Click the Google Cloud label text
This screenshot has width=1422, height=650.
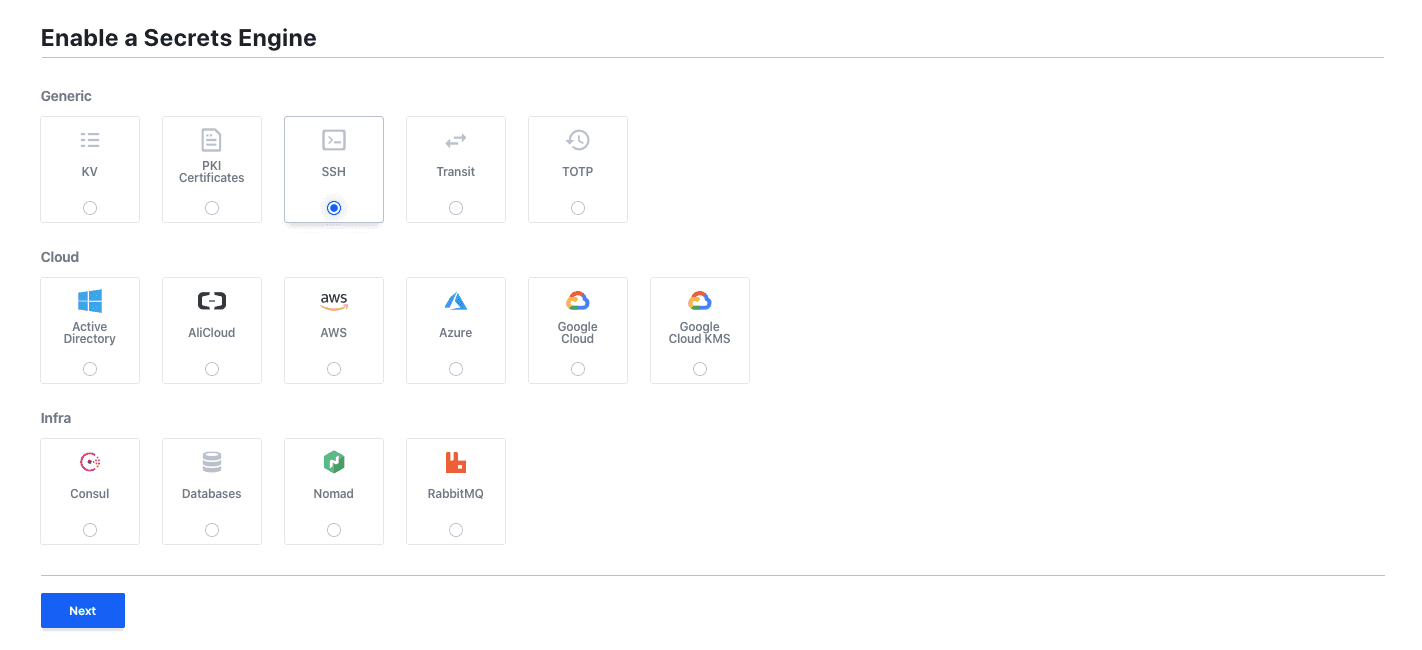coord(578,333)
